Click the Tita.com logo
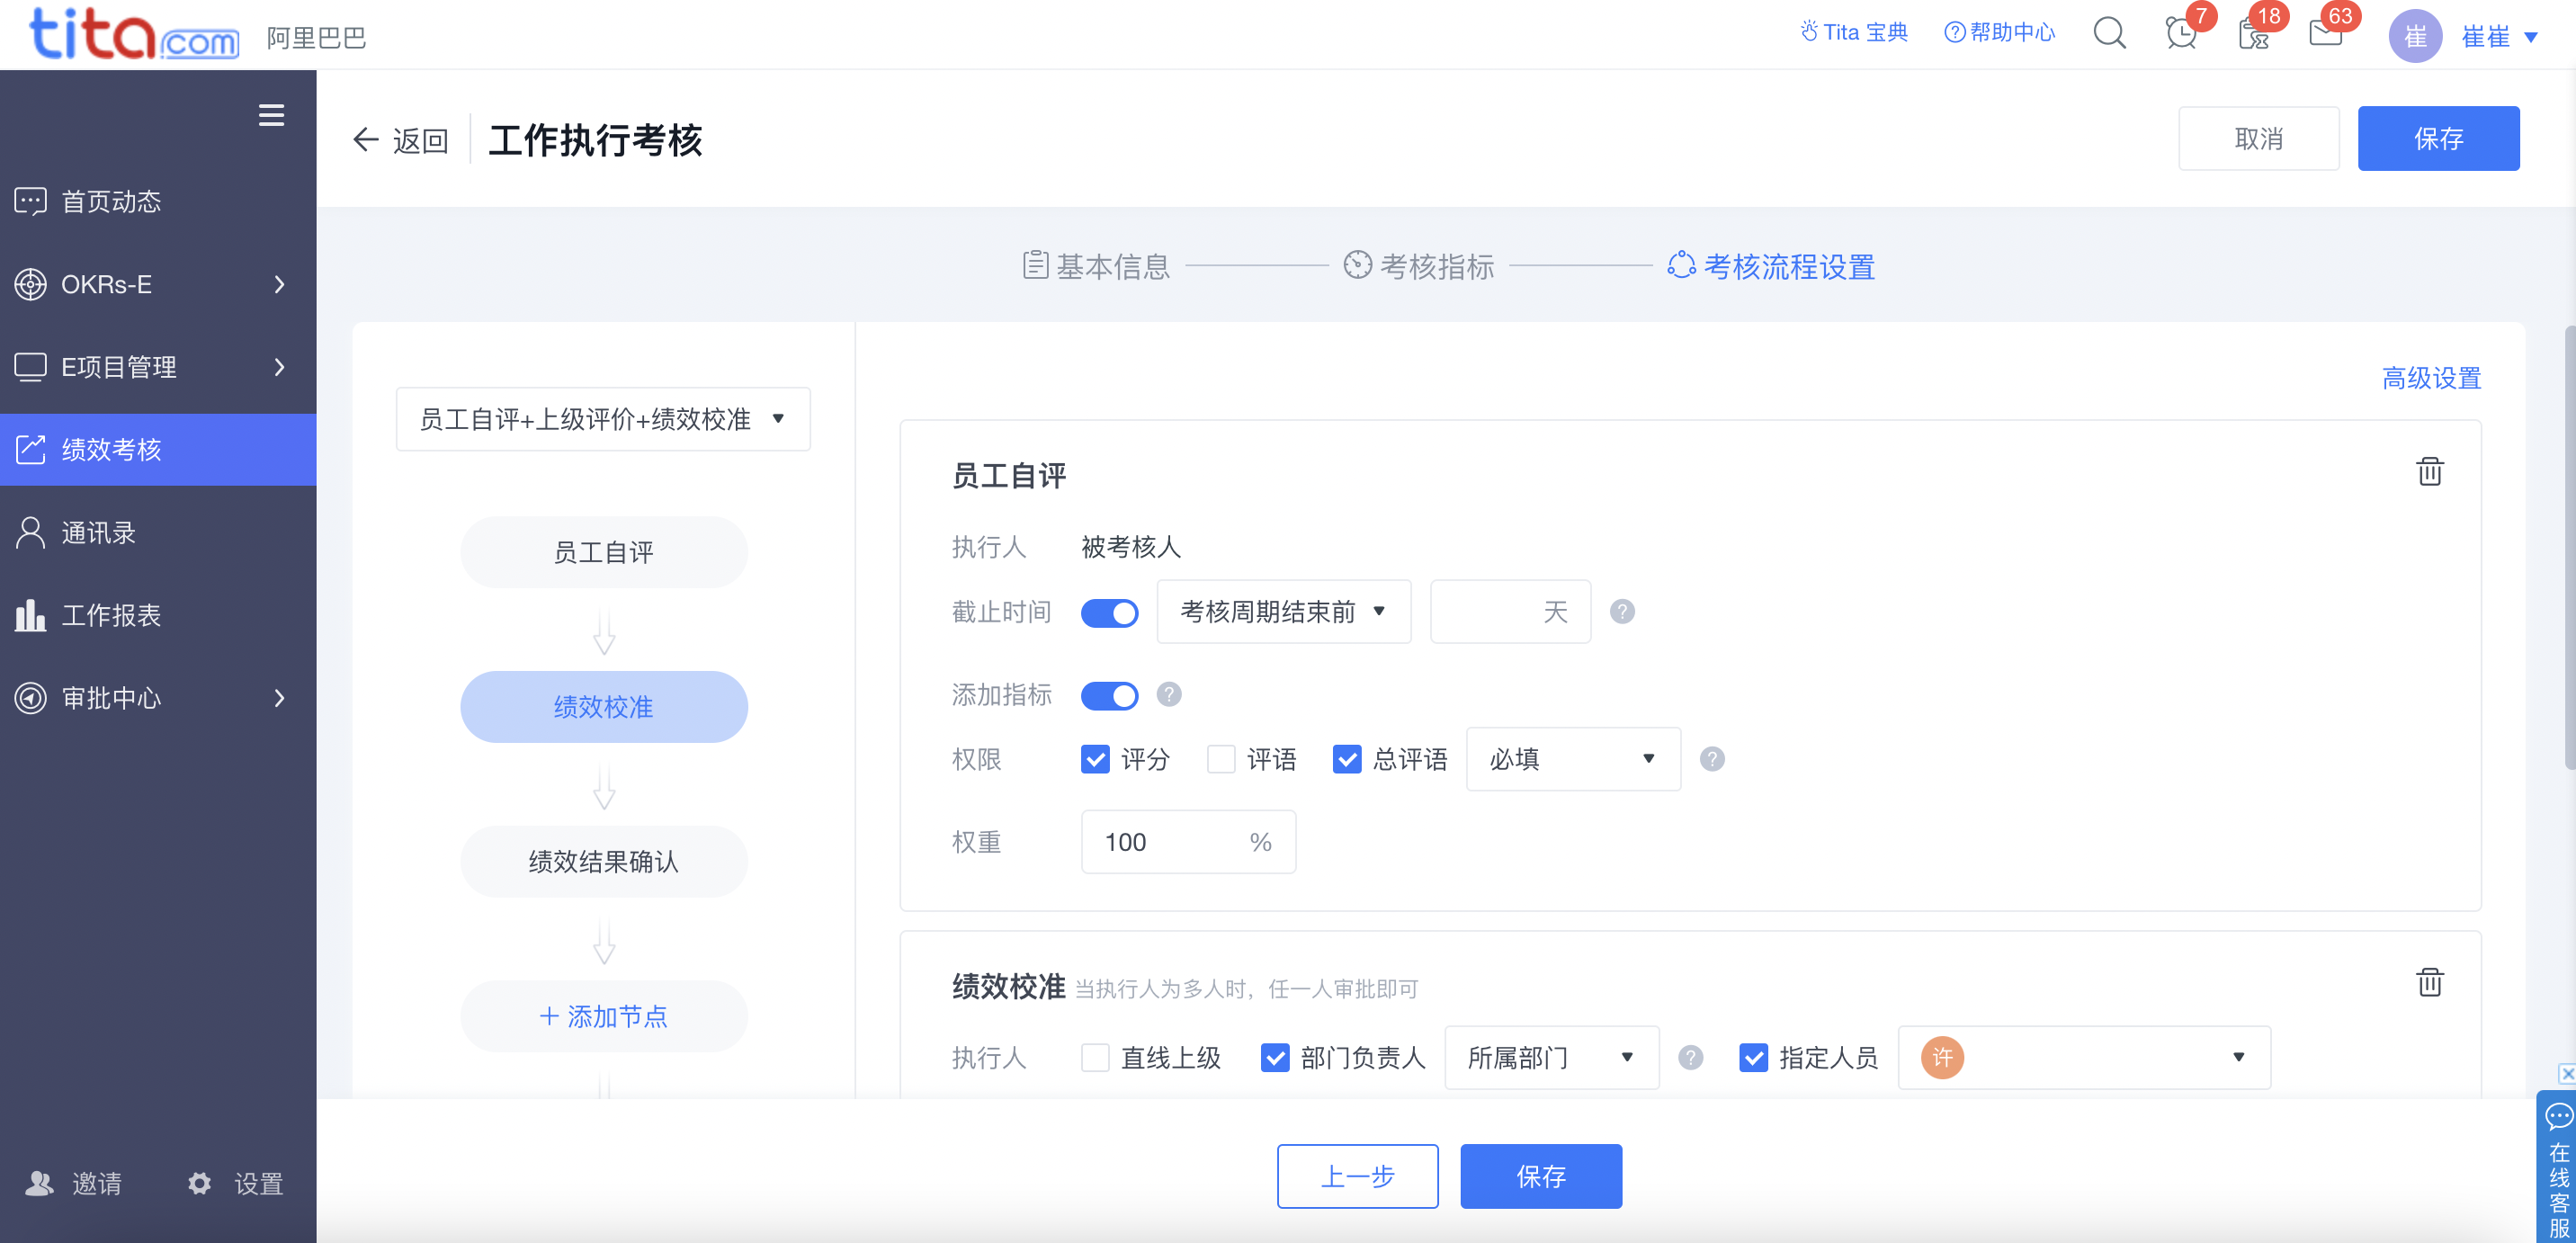 point(134,34)
